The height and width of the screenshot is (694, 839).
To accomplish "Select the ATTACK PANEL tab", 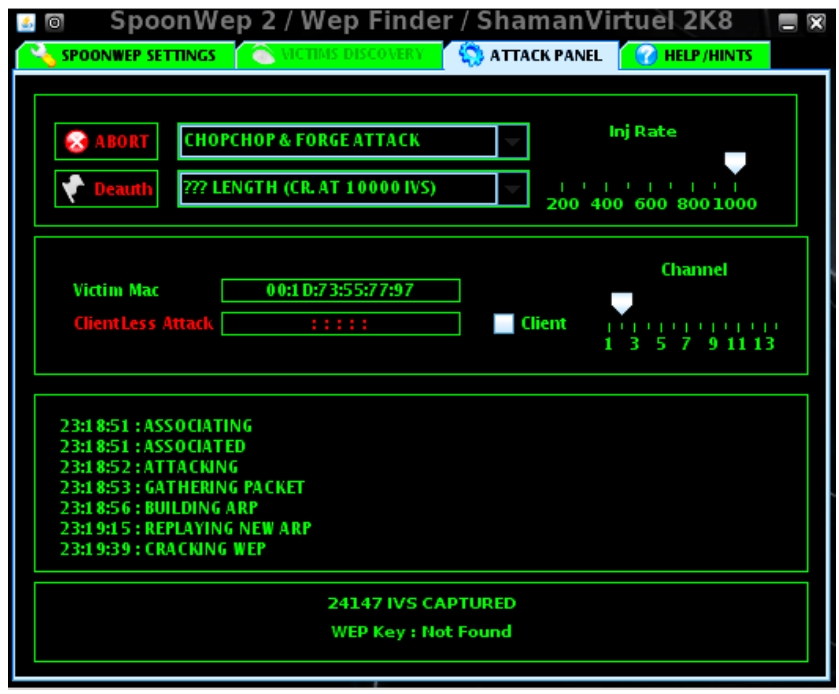I will (x=532, y=55).
